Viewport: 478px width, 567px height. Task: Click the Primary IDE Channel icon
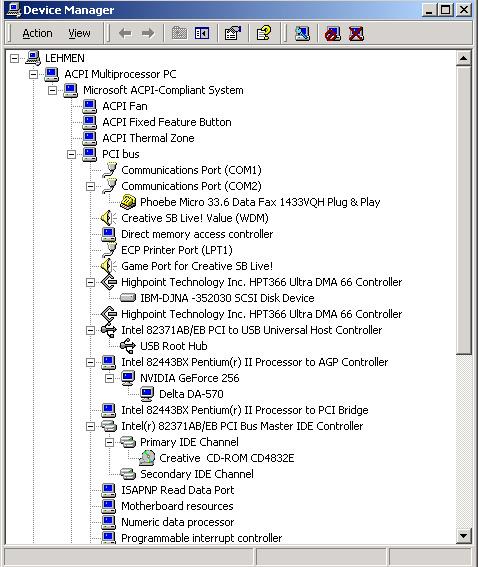click(x=128, y=442)
